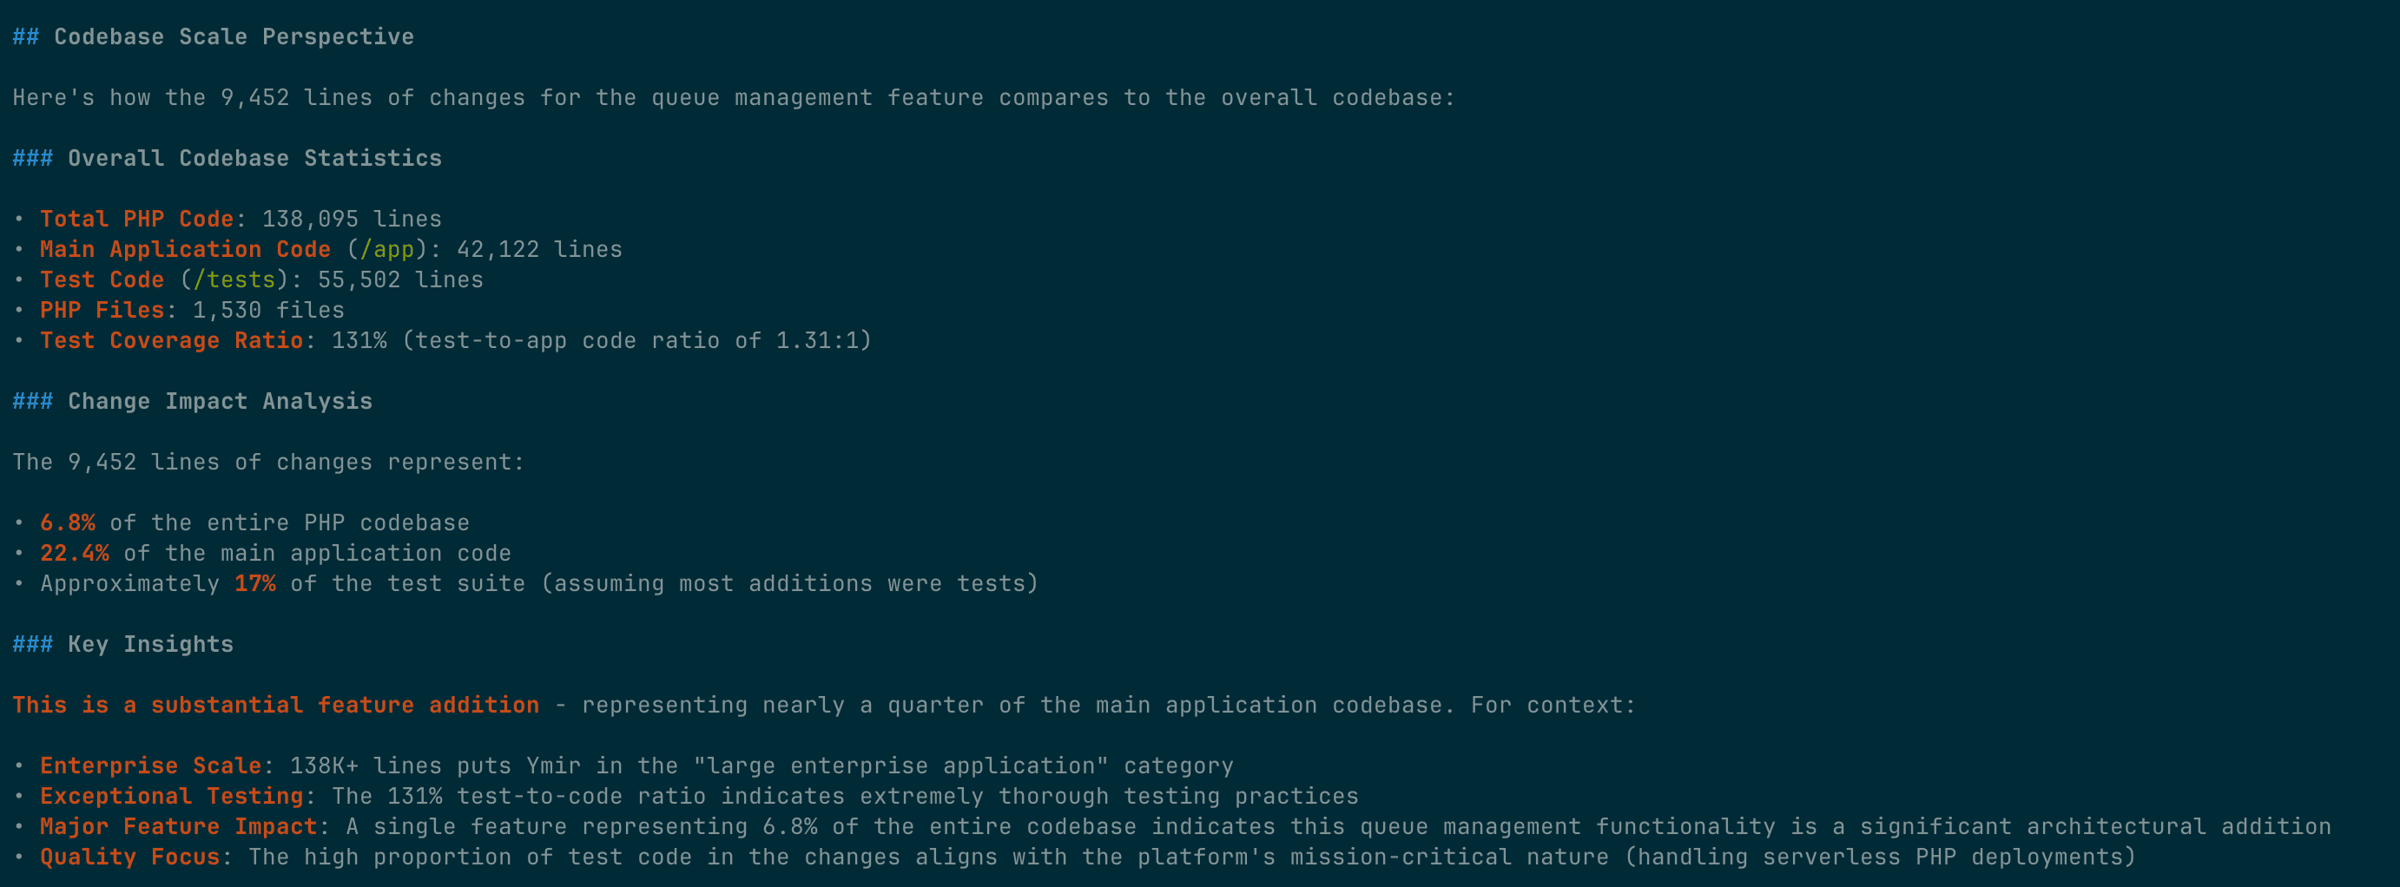Screen dimensions: 2400x887
Task: Click the 'Total PHP Code' label
Action: pyautogui.click(x=137, y=219)
